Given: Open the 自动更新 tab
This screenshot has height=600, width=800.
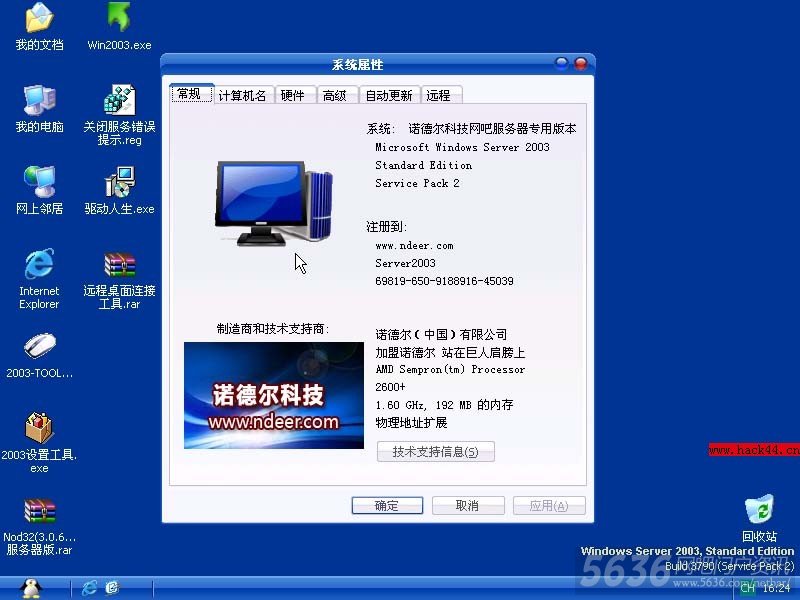Looking at the screenshot, I should click(x=389, y=95).
